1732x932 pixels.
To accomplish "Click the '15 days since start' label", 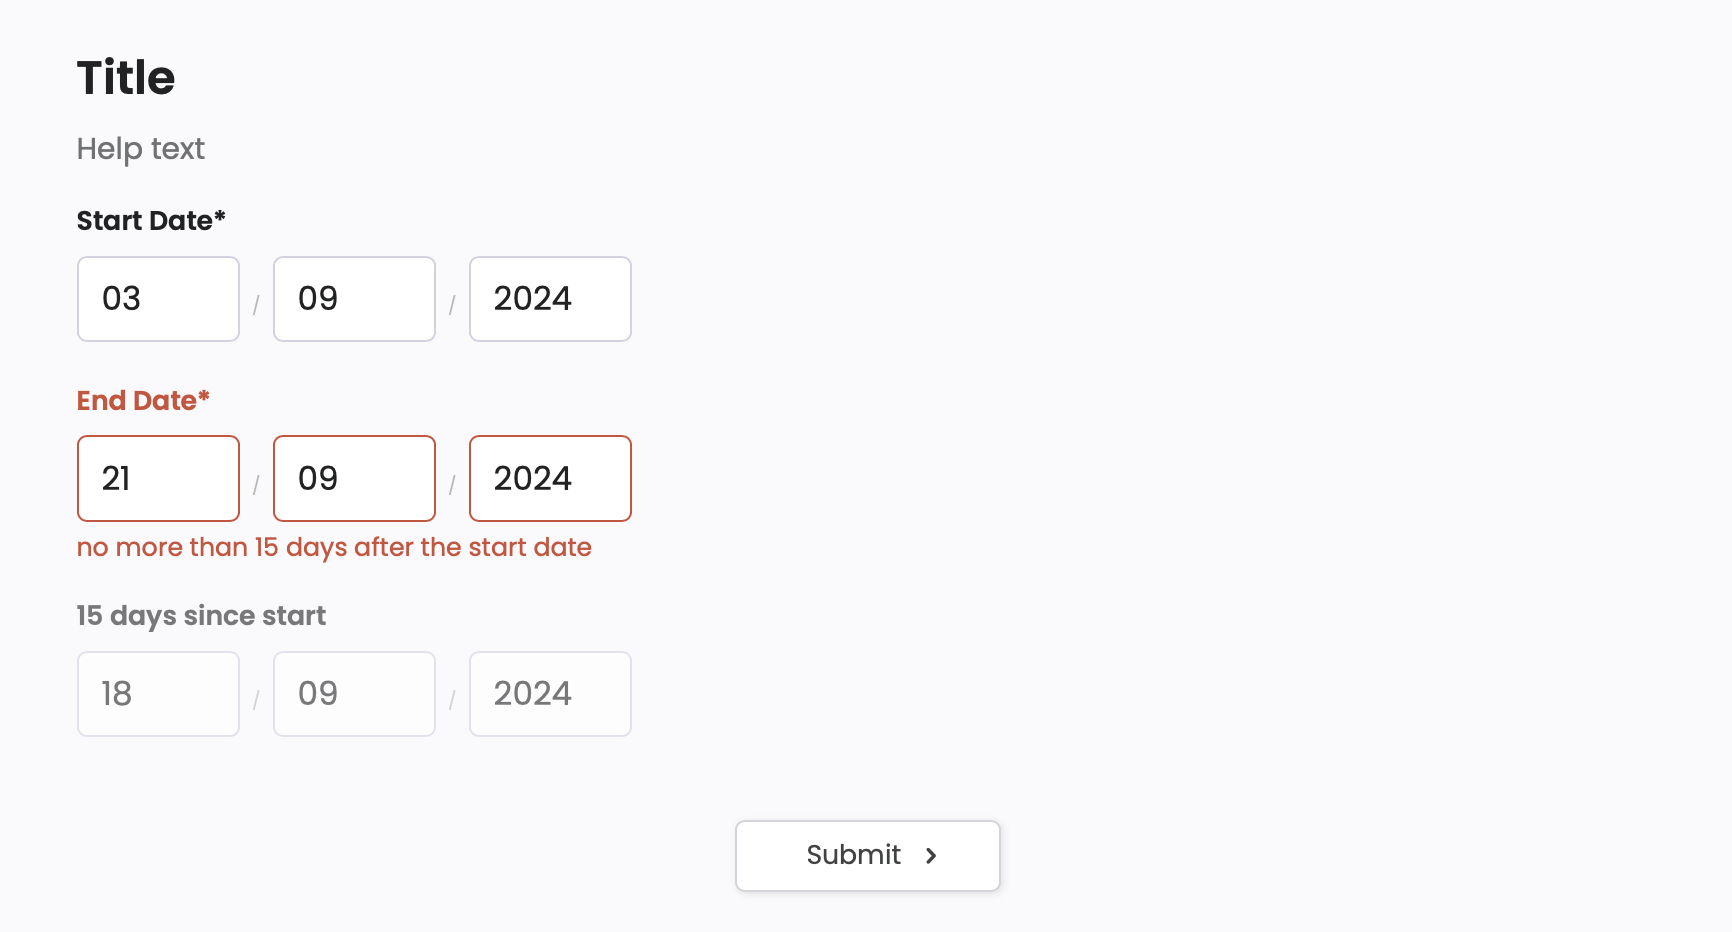I will click(x=201, y=616).
